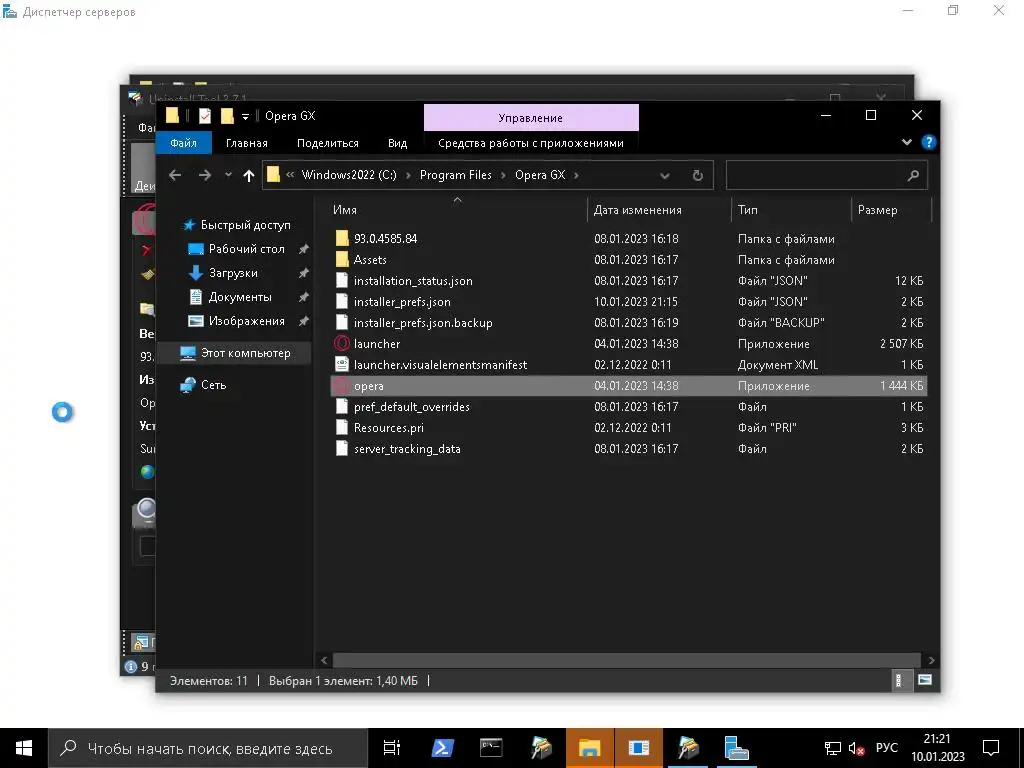Switch to large icons view in status bar

coord(925,680)
